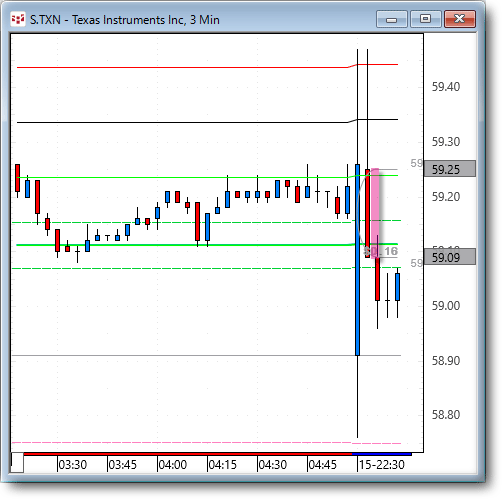503x500 pixels.
Task: Click the 04:45 time axis label
Action: tap(323, 465)
